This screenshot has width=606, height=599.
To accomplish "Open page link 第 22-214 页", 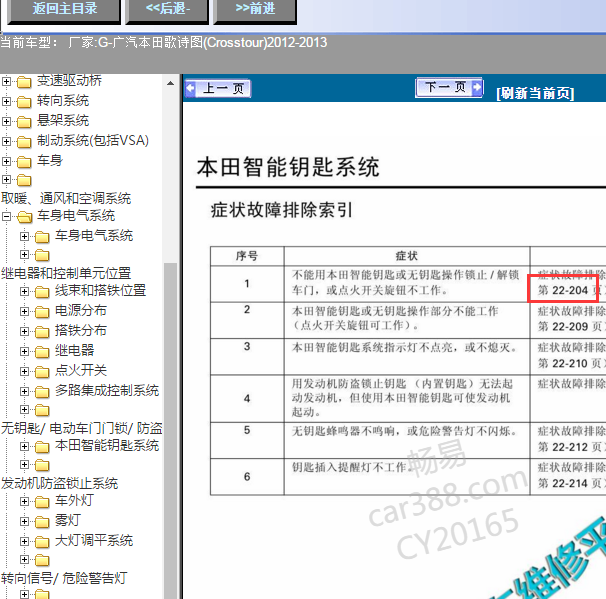I will (570, 483).
